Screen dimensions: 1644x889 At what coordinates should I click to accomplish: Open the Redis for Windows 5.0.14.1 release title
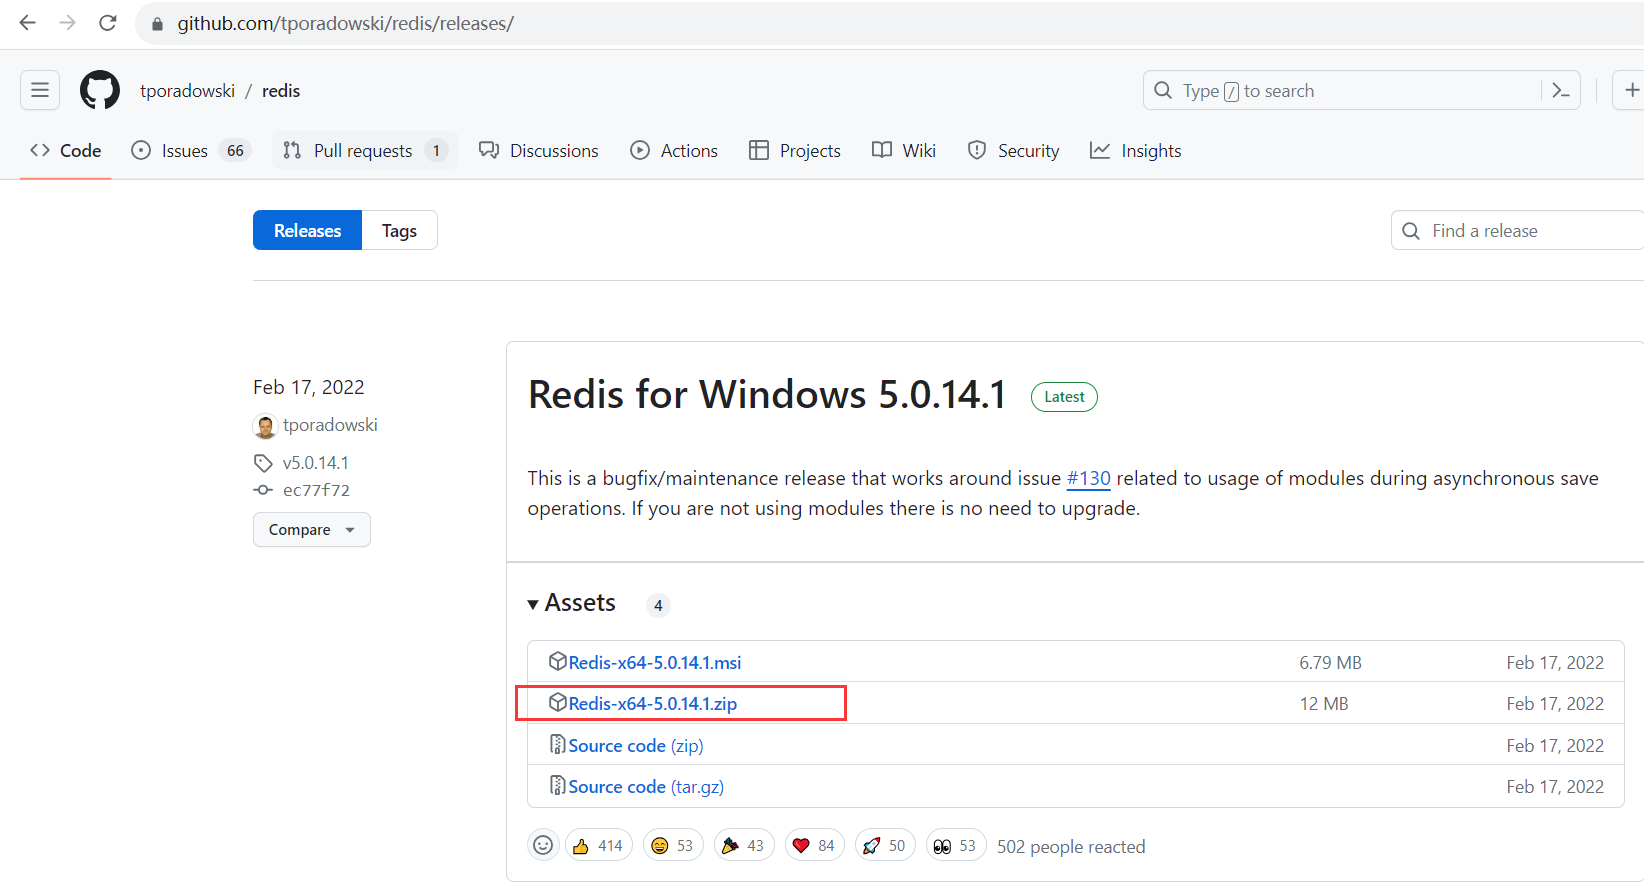[x=767, y=395]
